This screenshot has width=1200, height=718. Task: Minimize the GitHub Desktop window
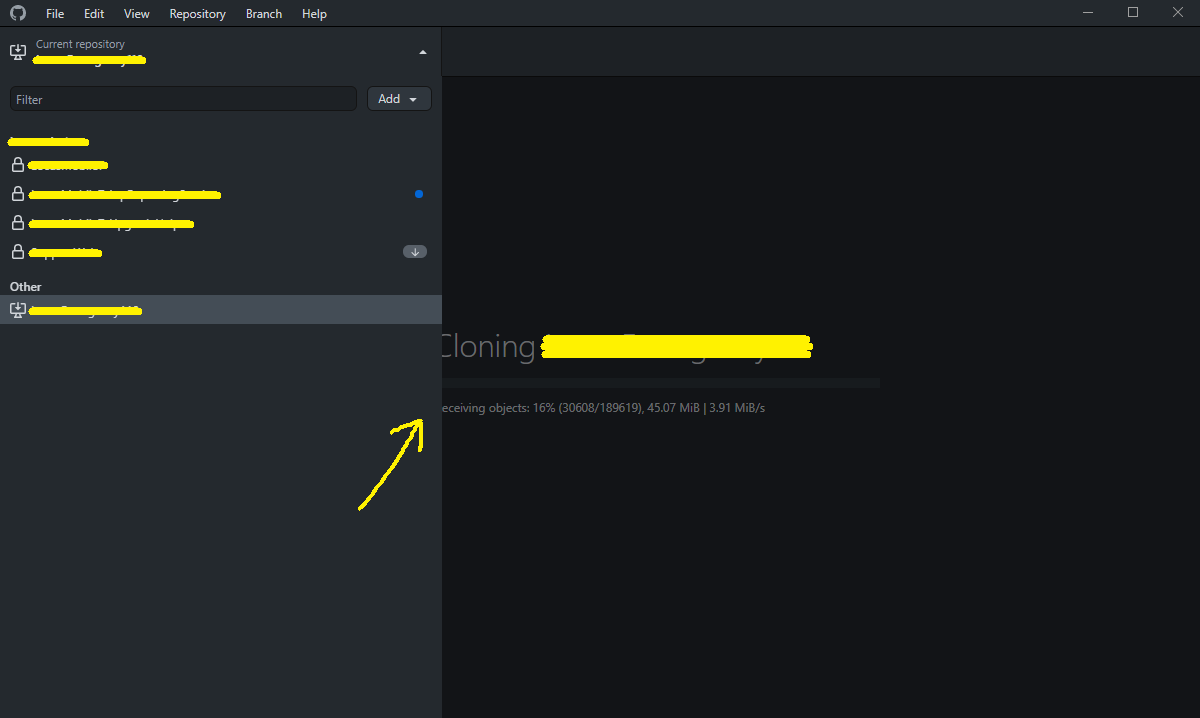tap(1088, 13)
